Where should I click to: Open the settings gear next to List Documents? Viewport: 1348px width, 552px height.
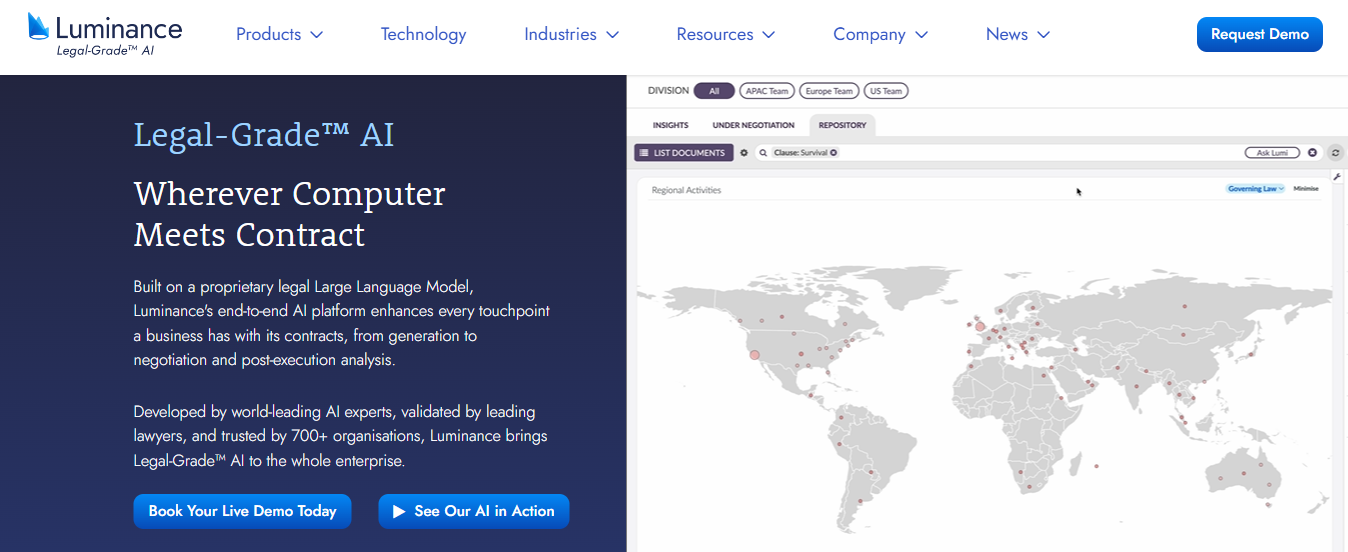[x=744, y=153]
